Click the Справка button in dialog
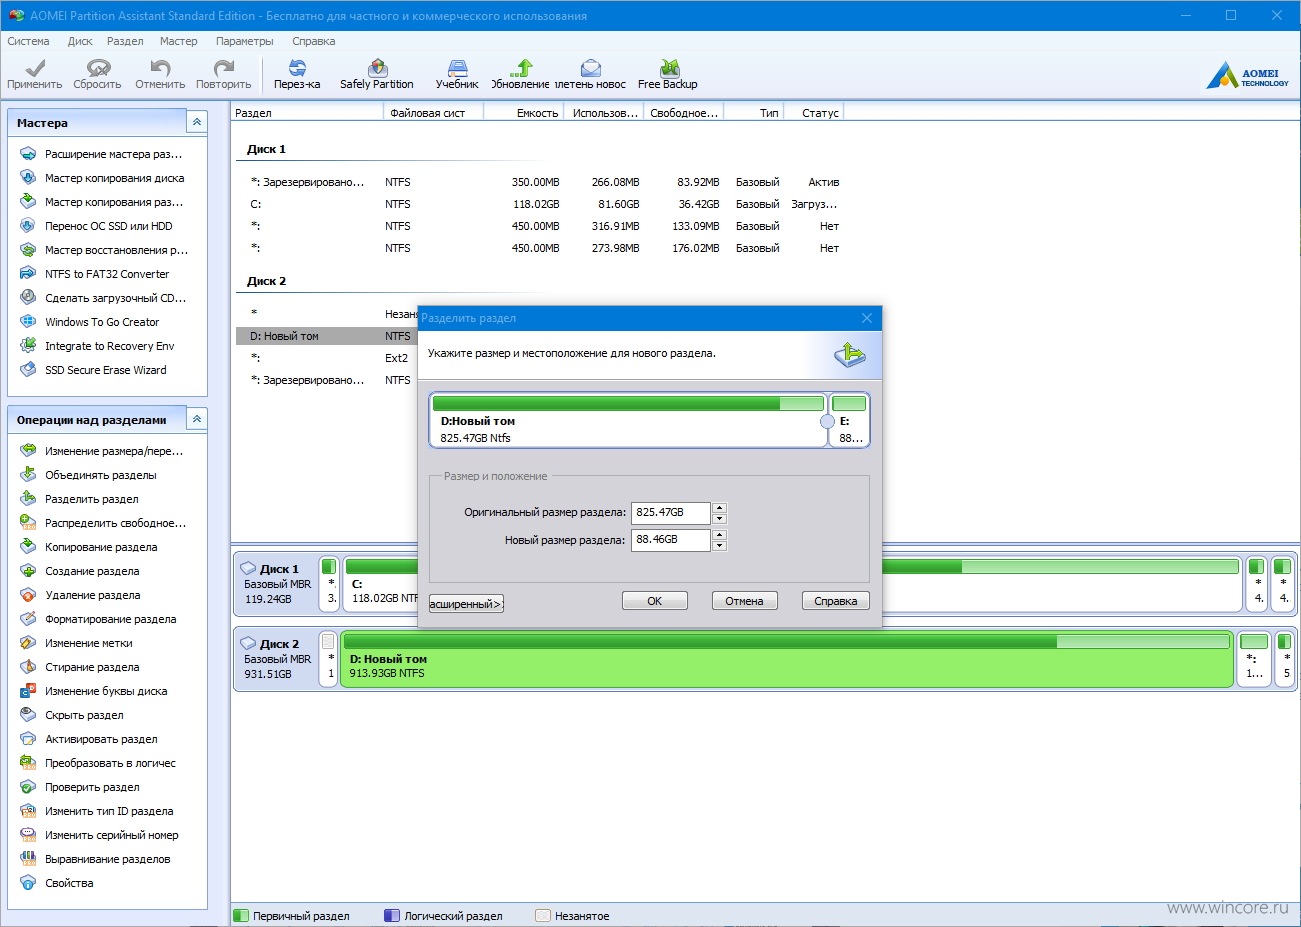This screenshot has height=927, width=1301. coord(835,601)
